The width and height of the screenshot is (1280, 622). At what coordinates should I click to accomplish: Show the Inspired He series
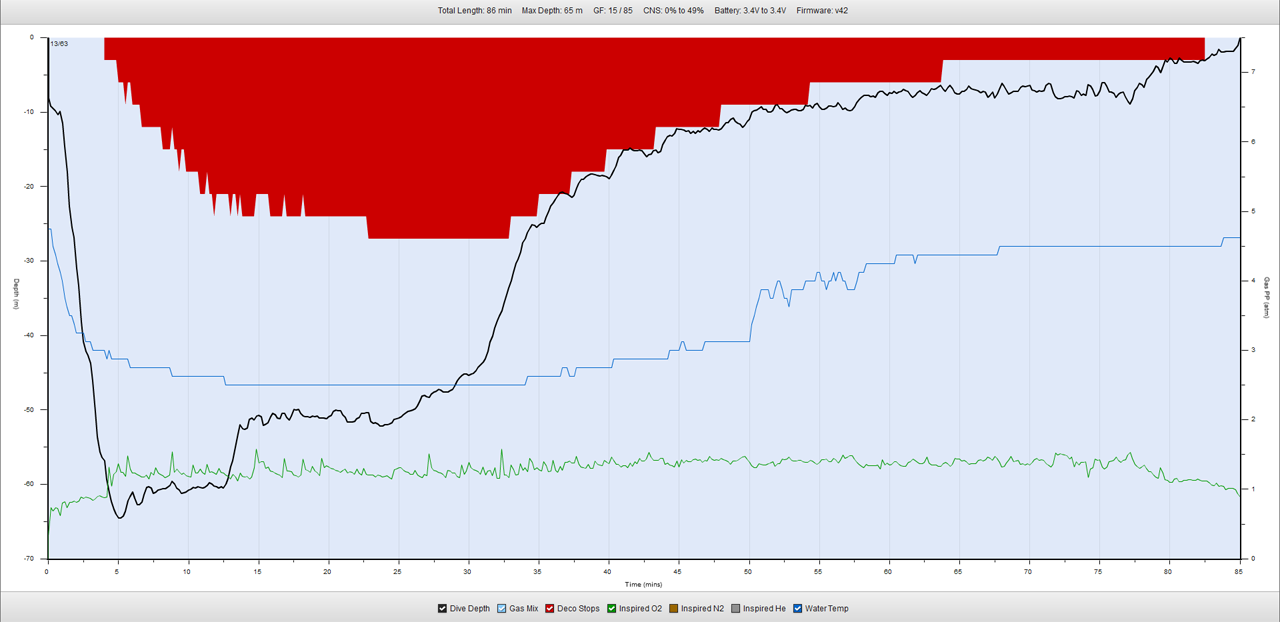point(737,608)
